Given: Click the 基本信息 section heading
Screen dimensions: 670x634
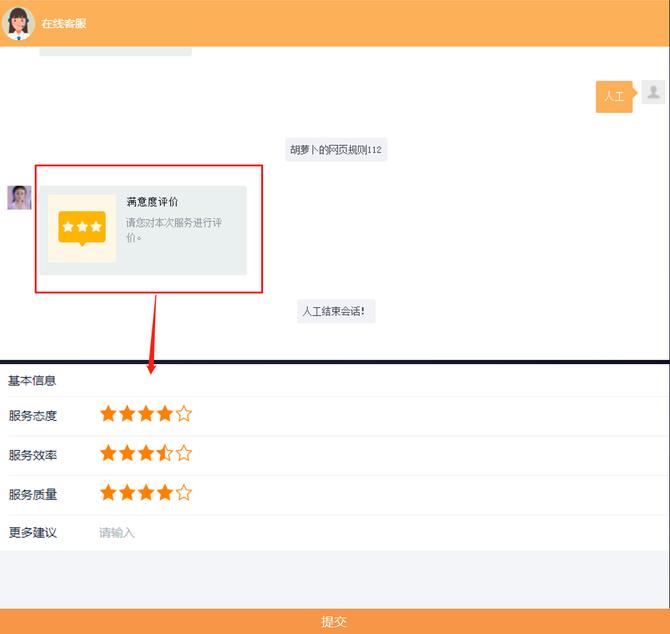Looking at the screenshot, I should 32,380.
